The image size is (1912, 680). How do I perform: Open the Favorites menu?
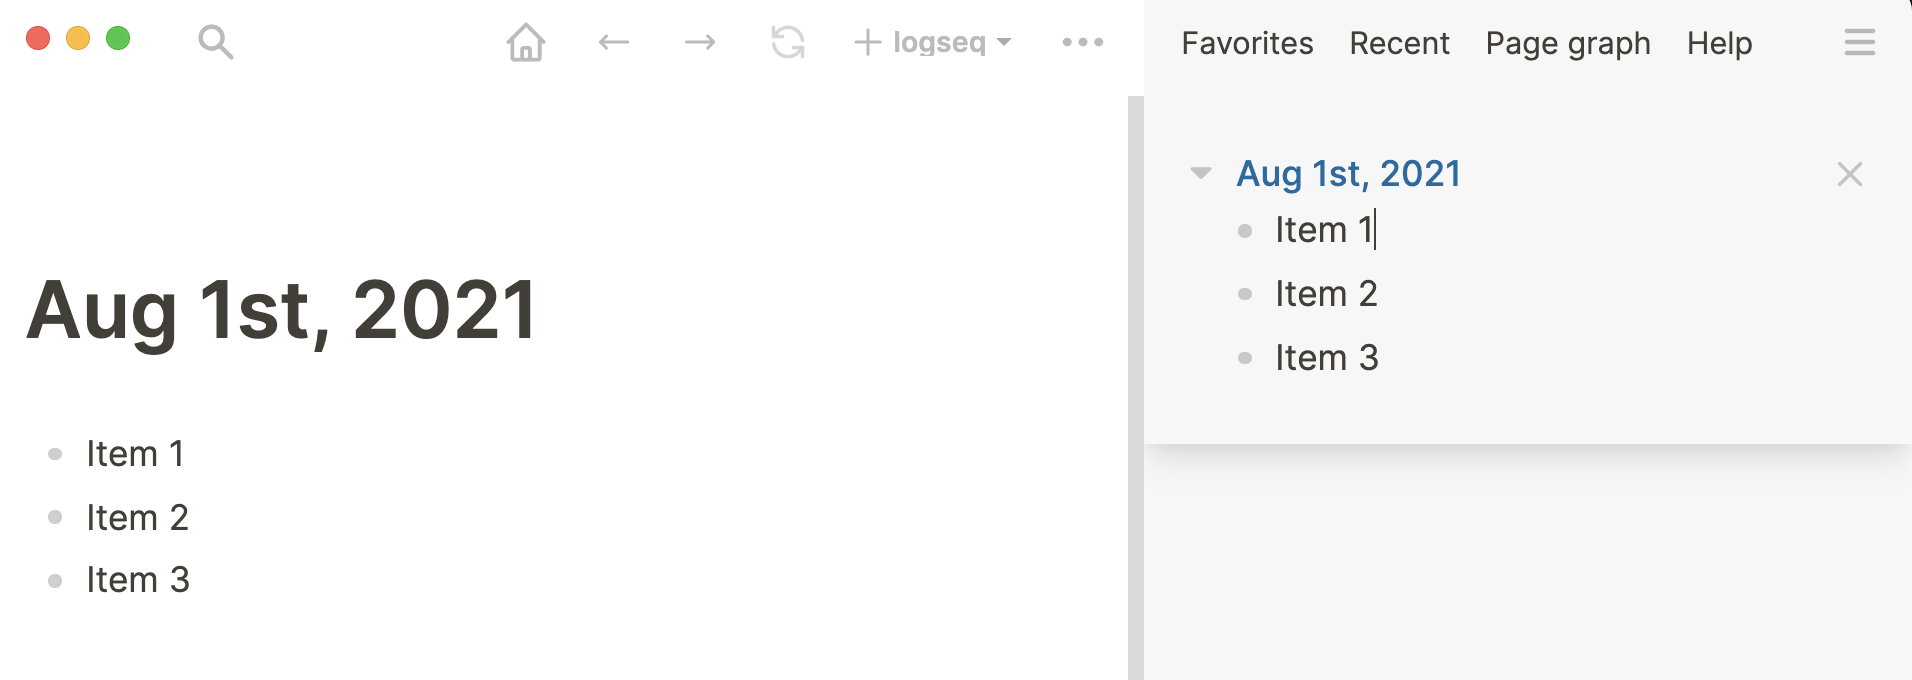[x=1246, y=42]
